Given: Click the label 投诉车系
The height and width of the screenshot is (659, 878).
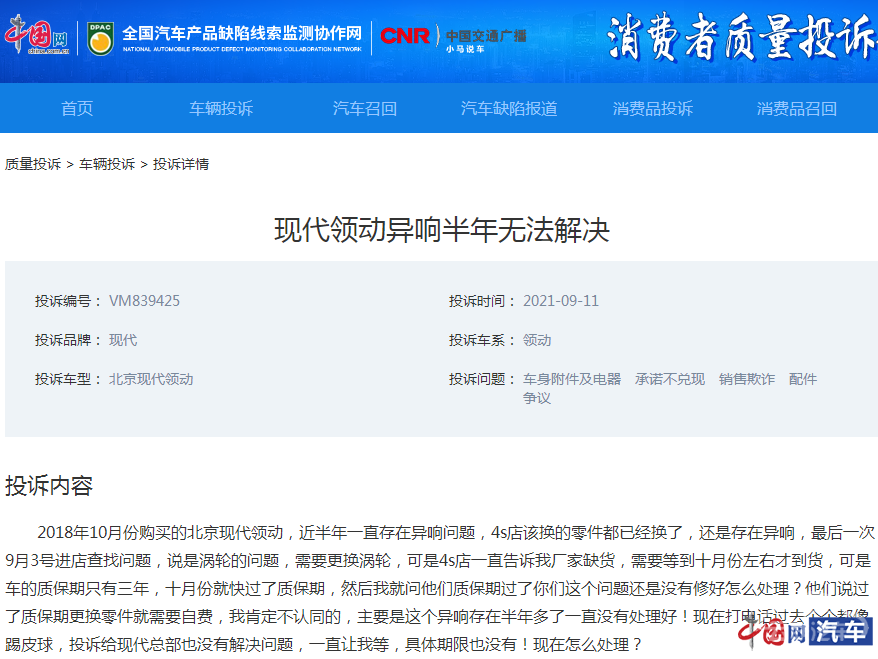Looking at the screenshot, I should point(482,340).
